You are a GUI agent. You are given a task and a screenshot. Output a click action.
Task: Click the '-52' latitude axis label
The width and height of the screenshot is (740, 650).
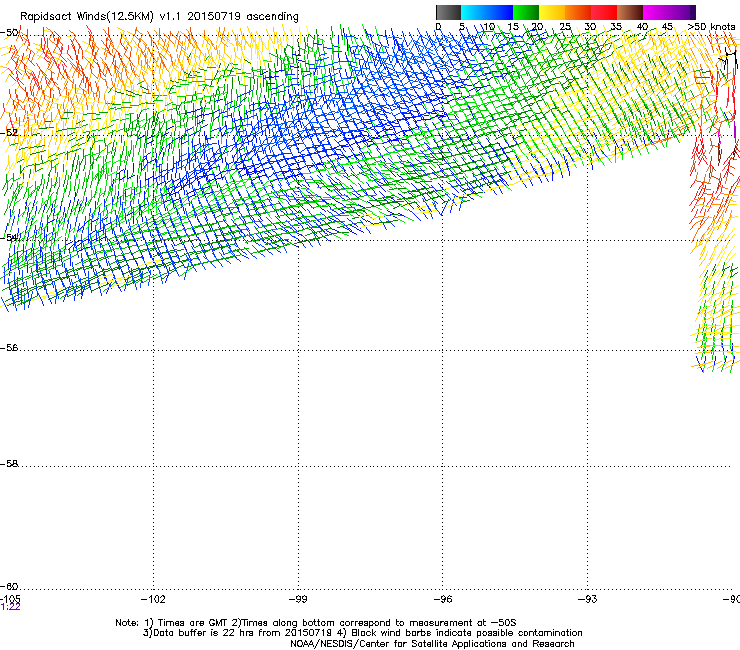coord(9,133)
